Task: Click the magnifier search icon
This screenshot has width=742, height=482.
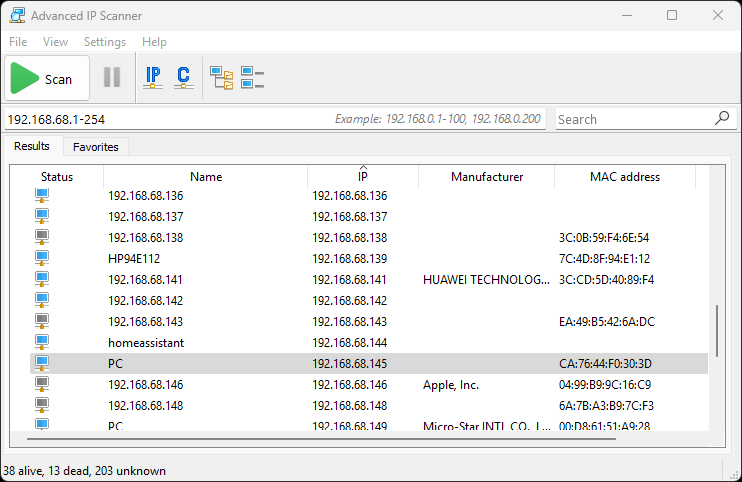Action: [723, 118]
